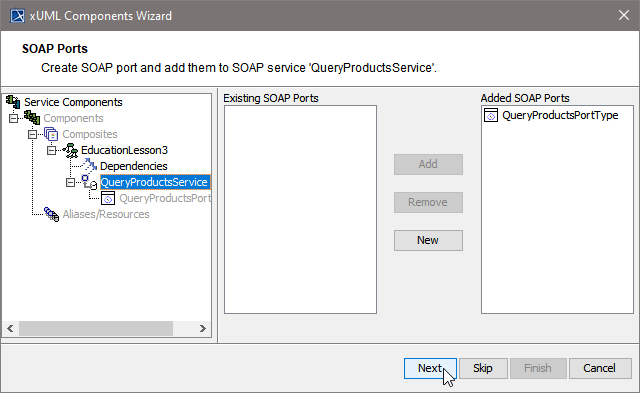Click the Aliases/Resources icon
This screenshot has height=393, width=640.
click(x=51, y=214)
